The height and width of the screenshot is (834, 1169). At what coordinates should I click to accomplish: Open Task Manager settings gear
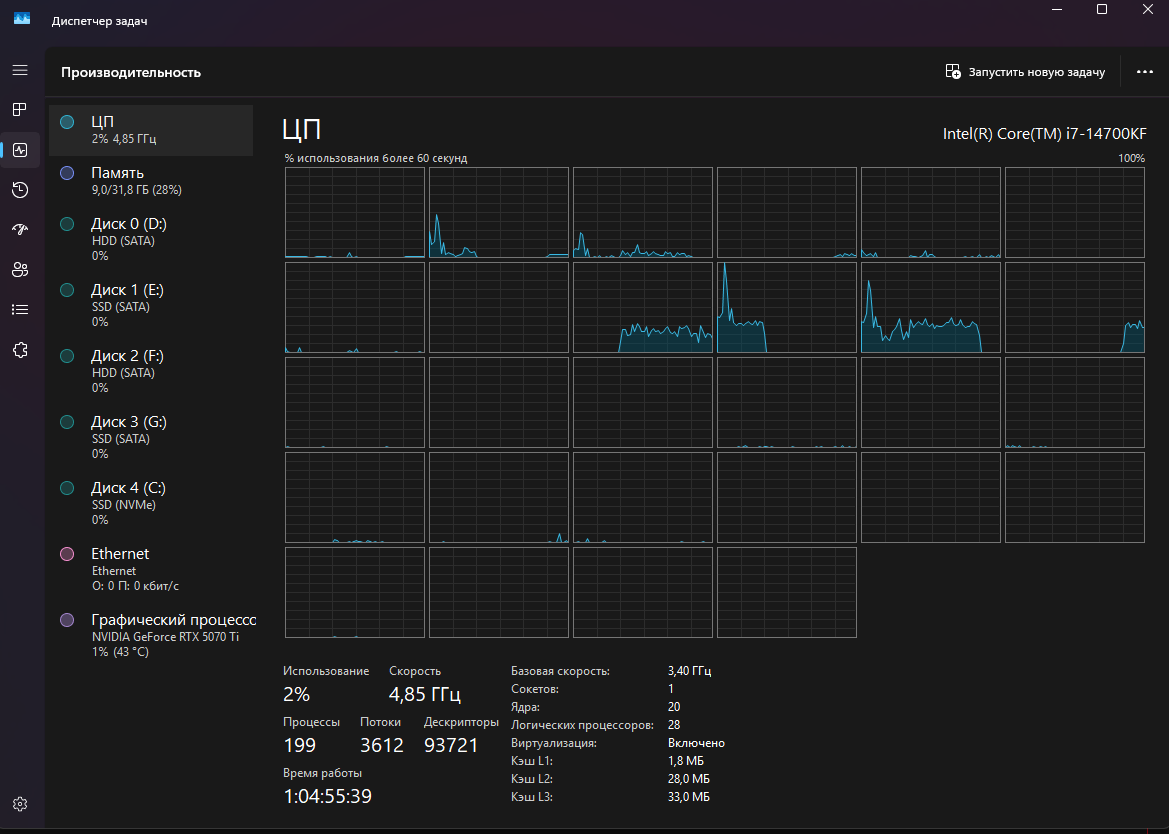[20, 804]
